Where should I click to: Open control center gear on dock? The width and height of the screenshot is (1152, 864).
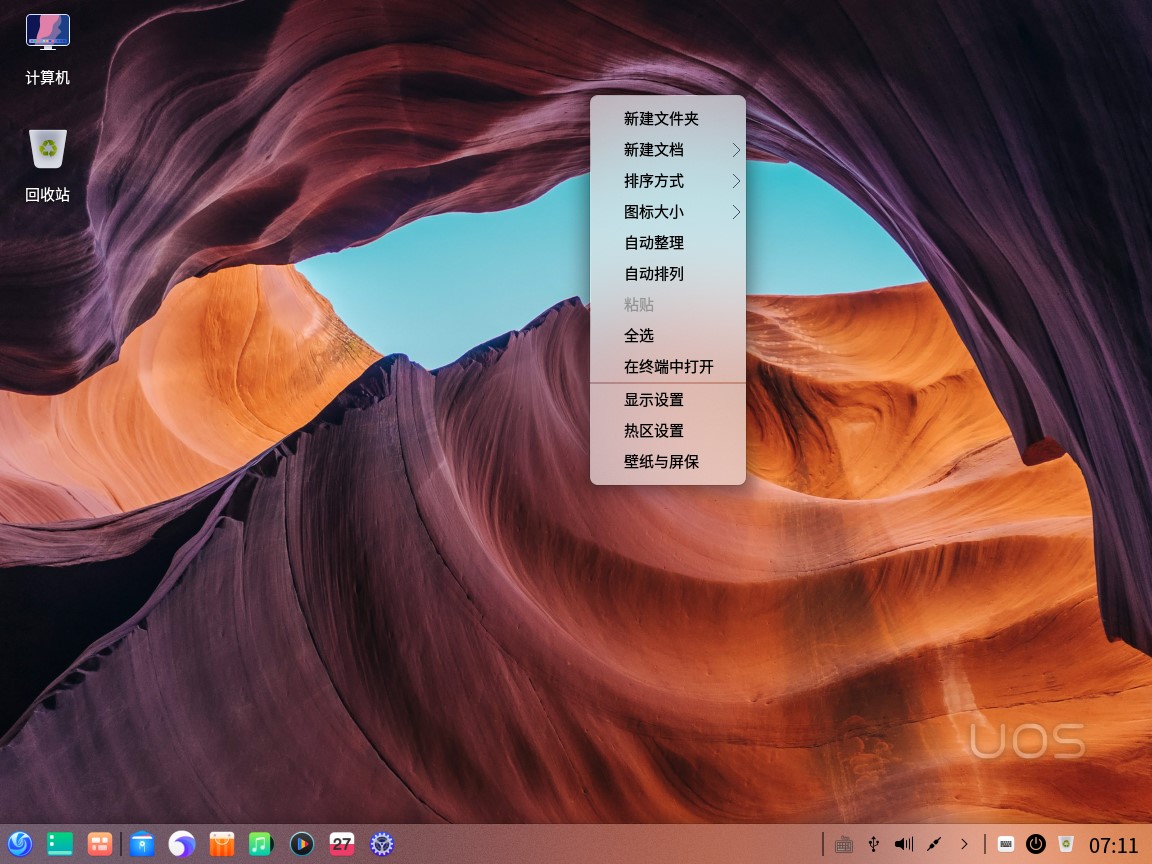pos(381,843)
